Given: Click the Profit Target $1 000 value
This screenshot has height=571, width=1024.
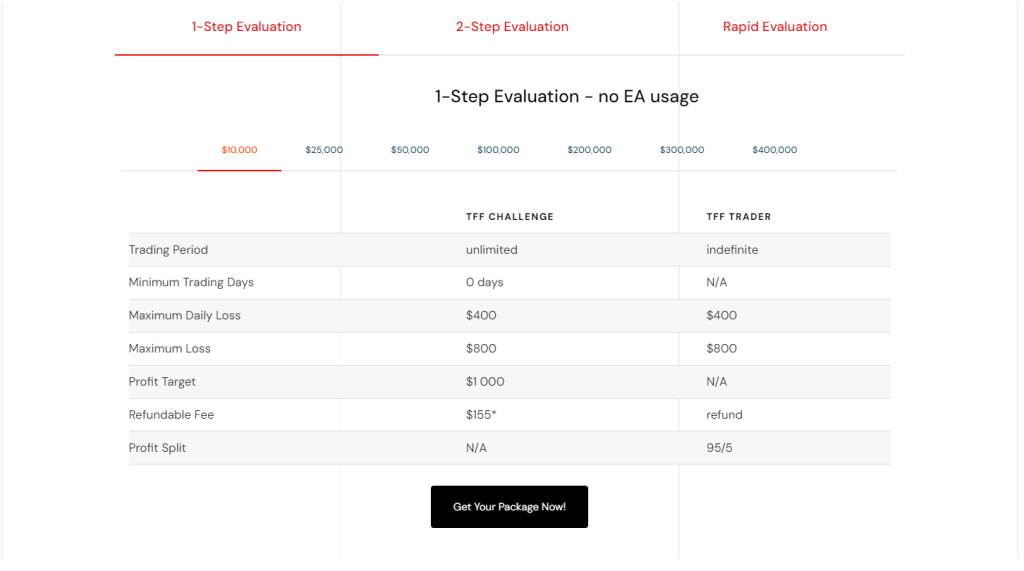Looking at the screenshot, I should click(485, 382).
